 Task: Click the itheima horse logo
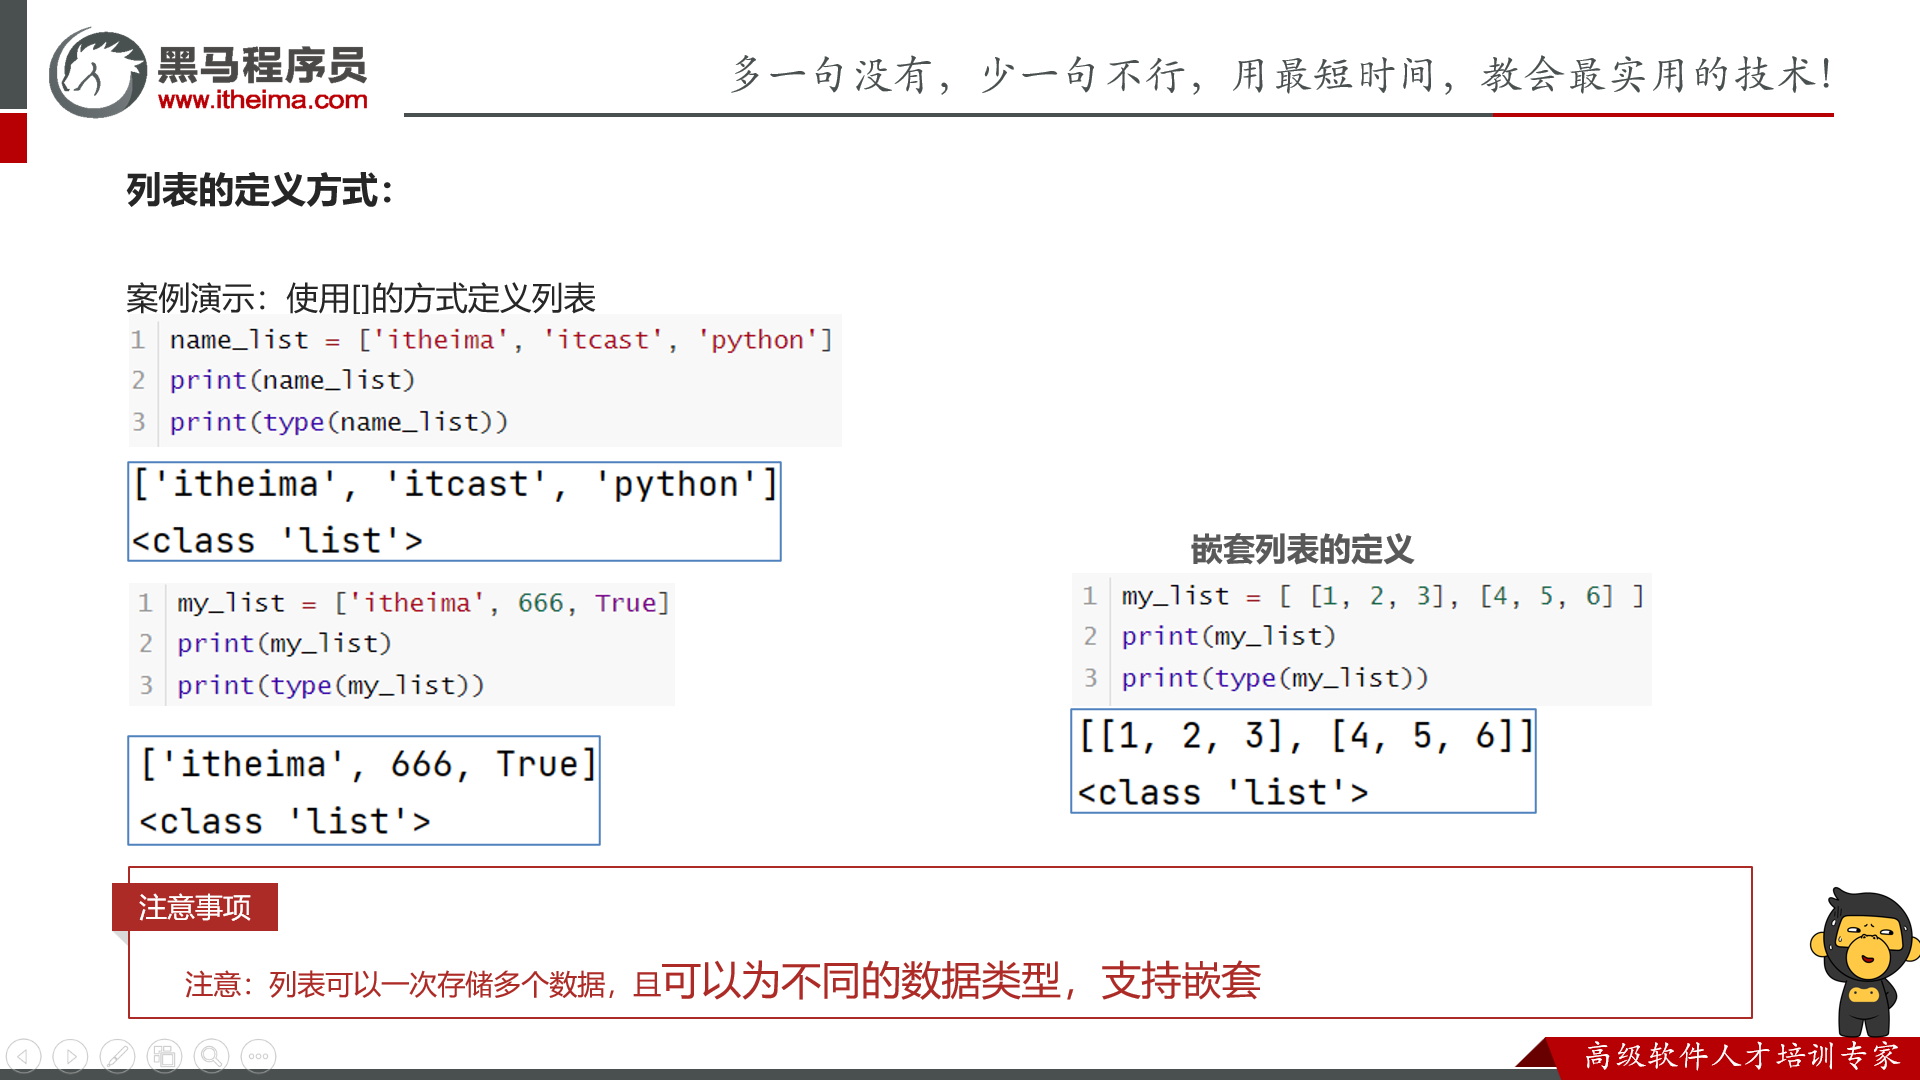[x=98, y=74]
